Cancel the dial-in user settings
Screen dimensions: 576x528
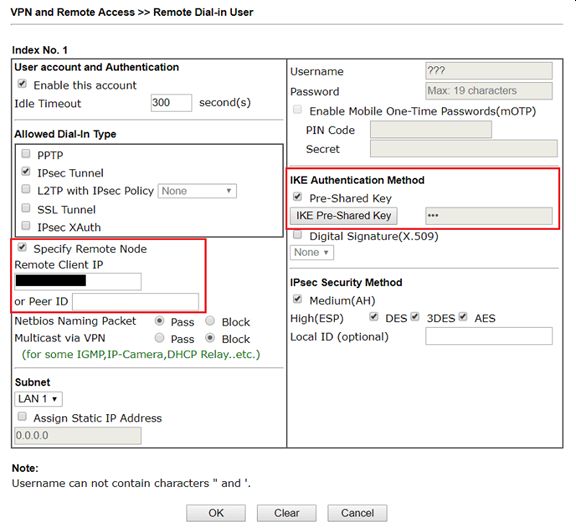pyautogui.click(x=357, y=513)
